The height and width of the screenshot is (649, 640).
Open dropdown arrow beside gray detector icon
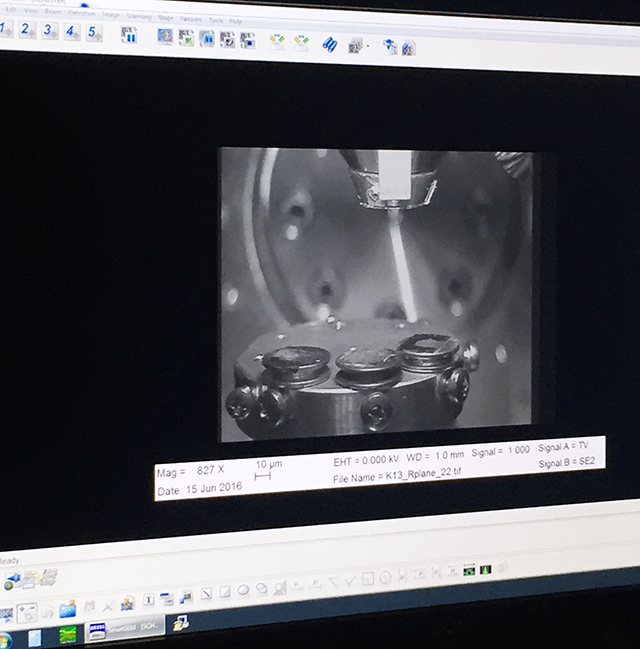tap(368, 46)
